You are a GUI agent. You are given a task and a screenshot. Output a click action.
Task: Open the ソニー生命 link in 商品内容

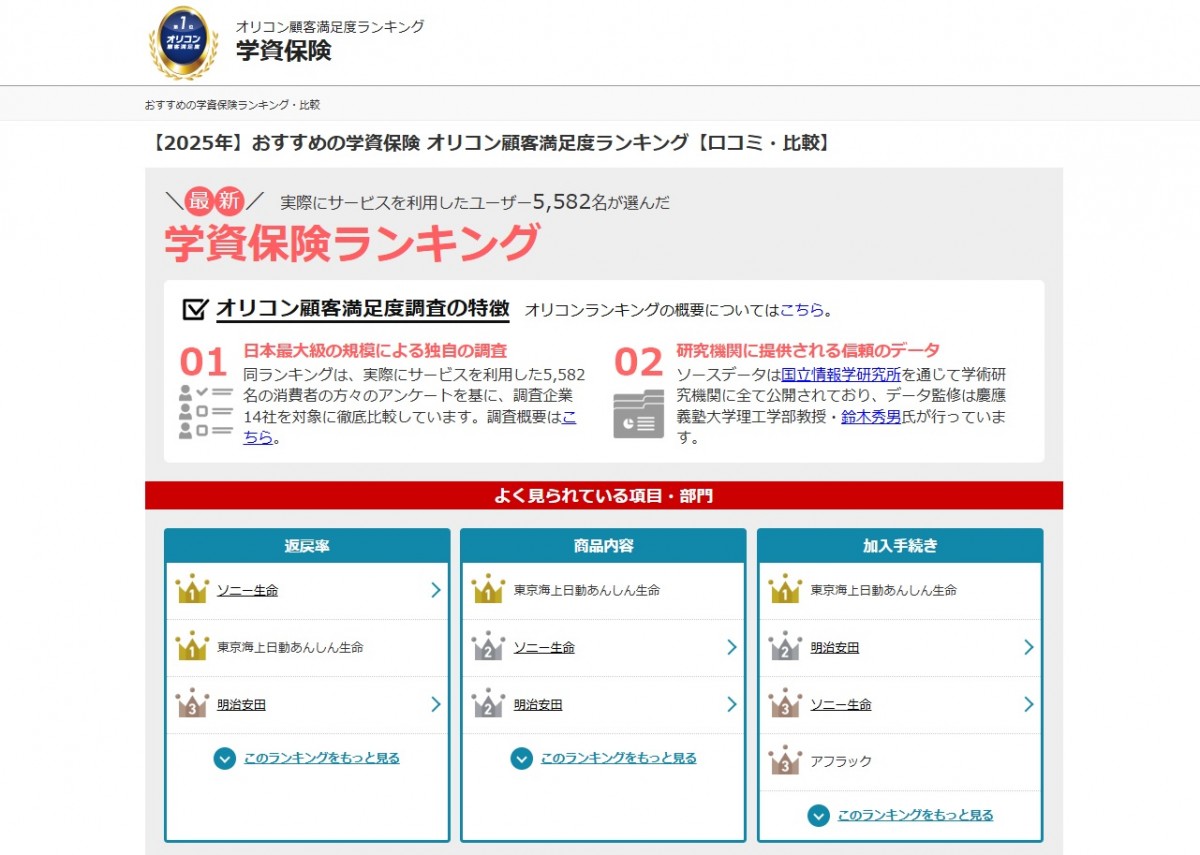click(544, 647)
